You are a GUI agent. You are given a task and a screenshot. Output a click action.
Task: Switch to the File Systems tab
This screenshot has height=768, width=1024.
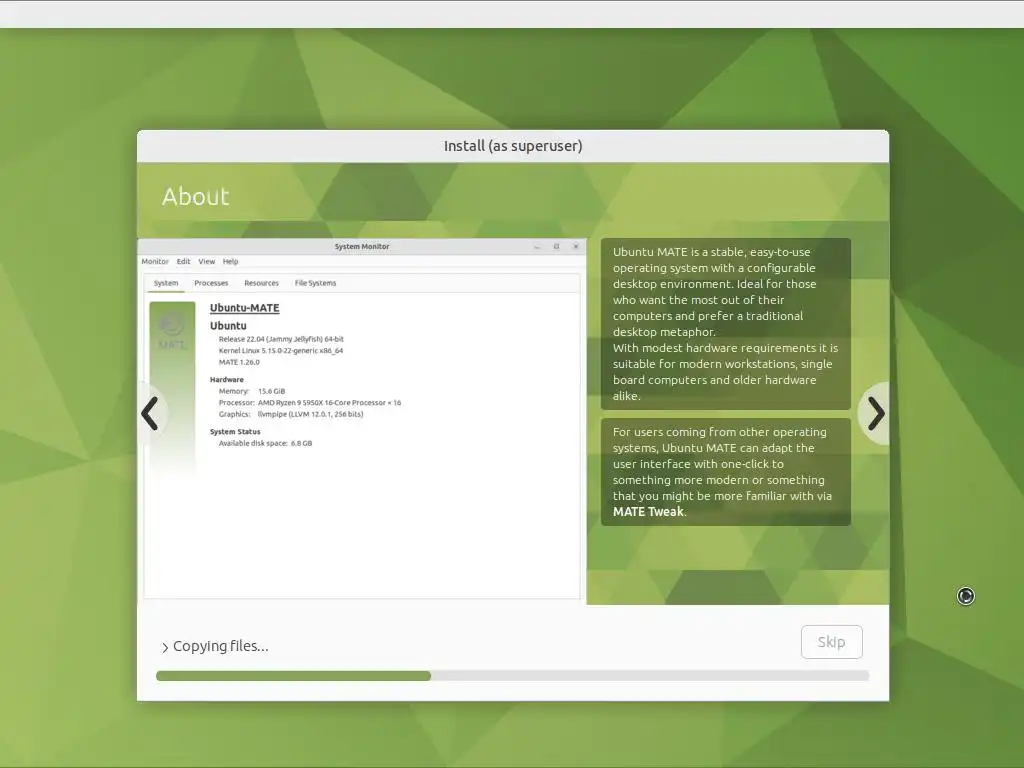tap(315, 283)
